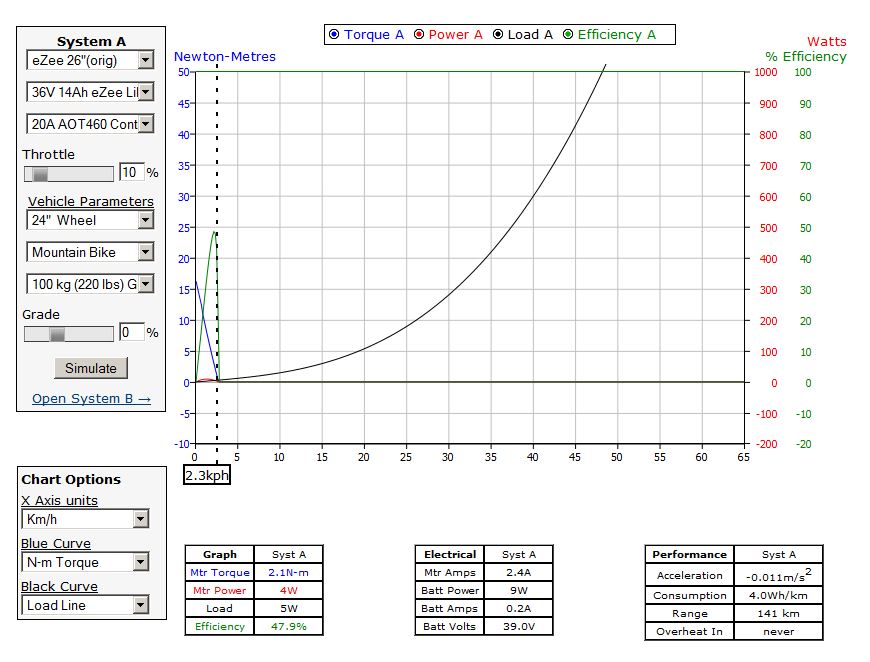Expand the X Axis units Km/h dropdown
Viewport: 870px width, 662px height.
tap(85, 518)
